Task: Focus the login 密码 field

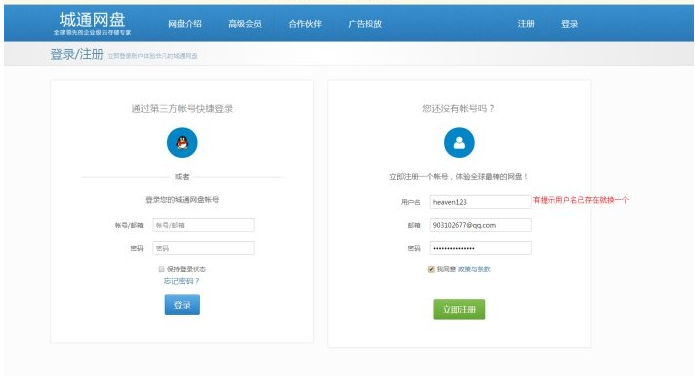Action: pos(203,248)
